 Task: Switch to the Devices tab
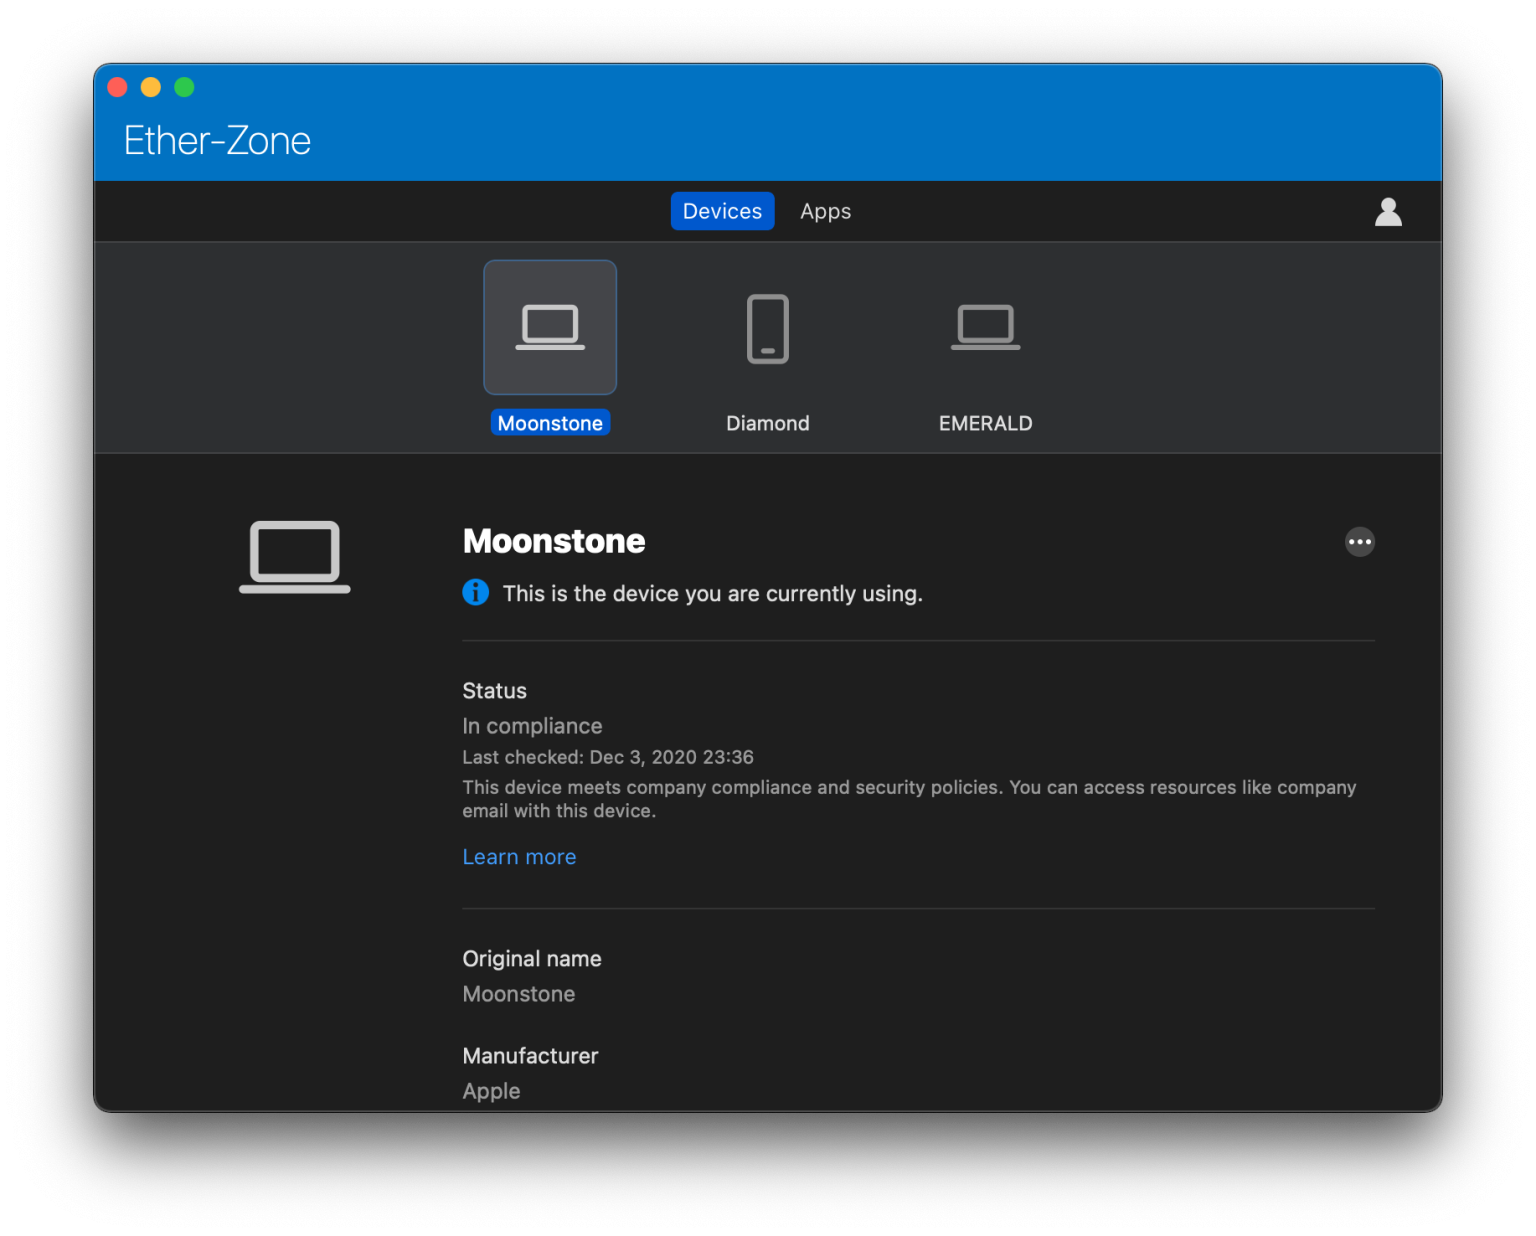(722, 211)
